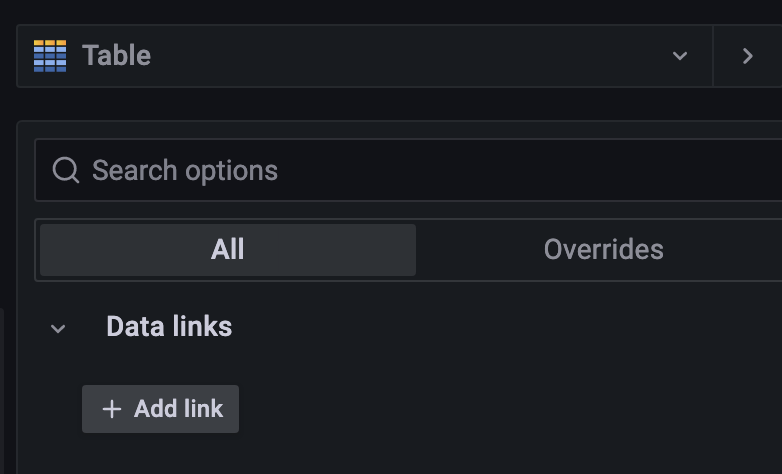Screen dimensions: 782x474
Task: Open the visualization picker dropdown arrow
Action: click(x=680, y=56)
